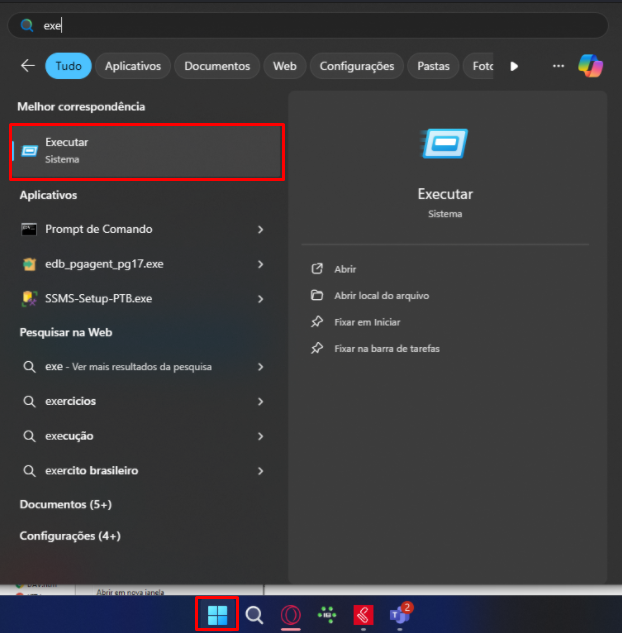Viewport: 622px width, 633px height.
Task: Click the three-dots more options icon
Action: [558, 66]
